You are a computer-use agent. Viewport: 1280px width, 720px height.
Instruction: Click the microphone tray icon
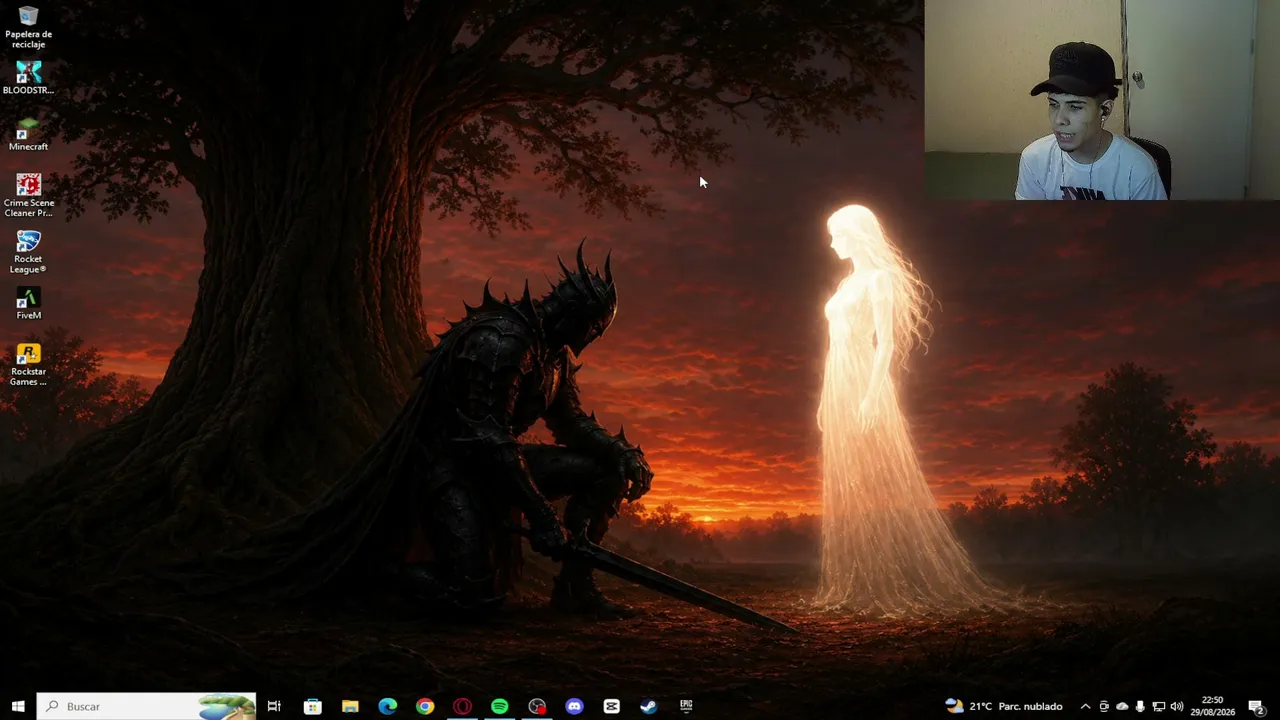(1140, 706)
